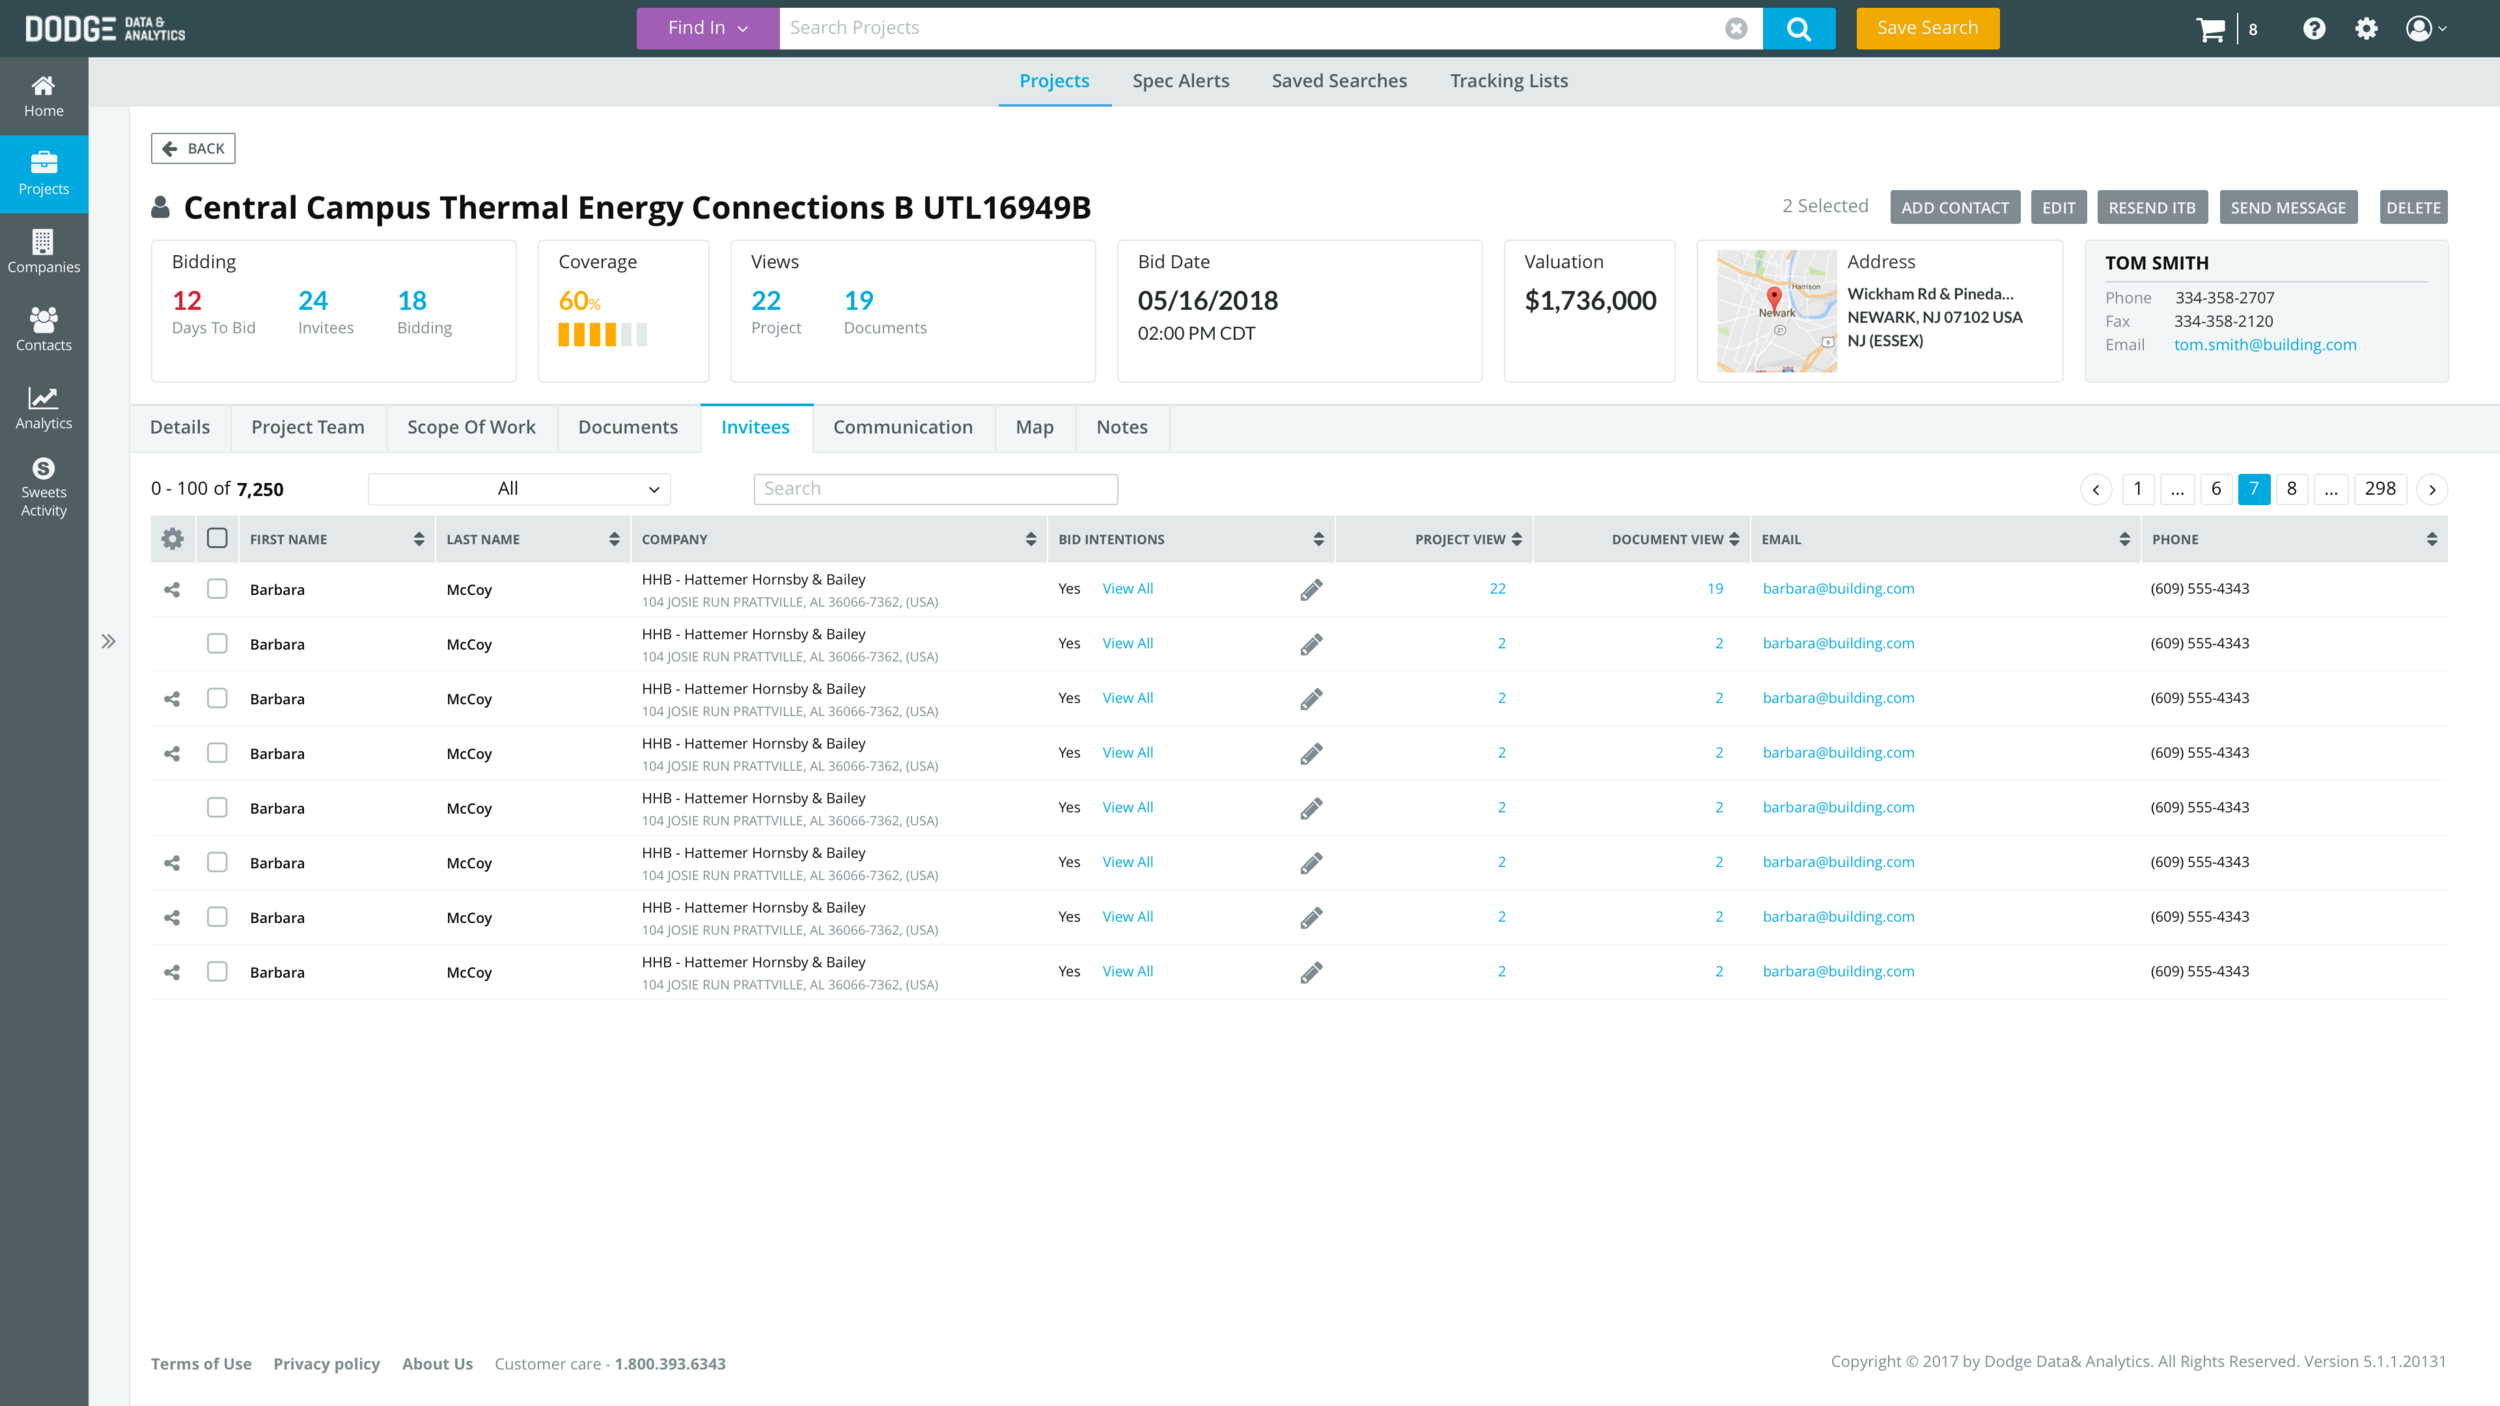2500x1406 pixels.
Task: Open the shopping cart icon
Action: pyautogui.click(x=2210, y=29)
